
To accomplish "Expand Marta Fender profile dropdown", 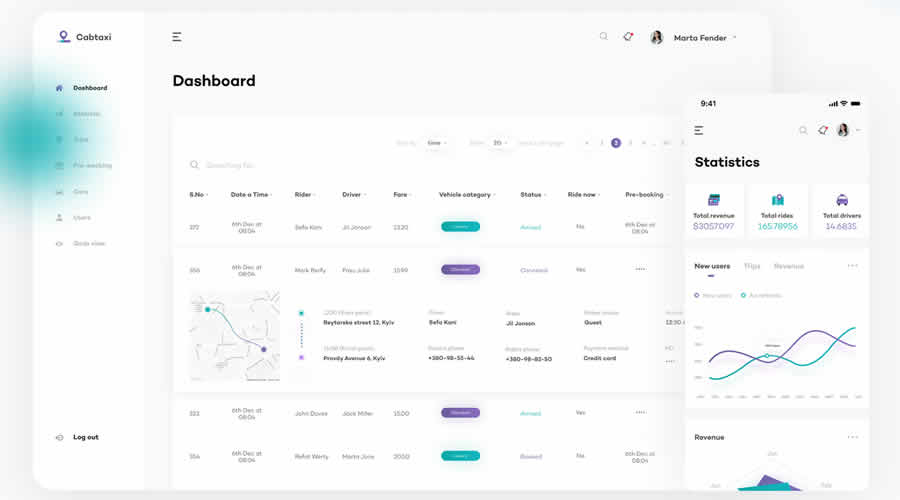I will tap(735, 38).
